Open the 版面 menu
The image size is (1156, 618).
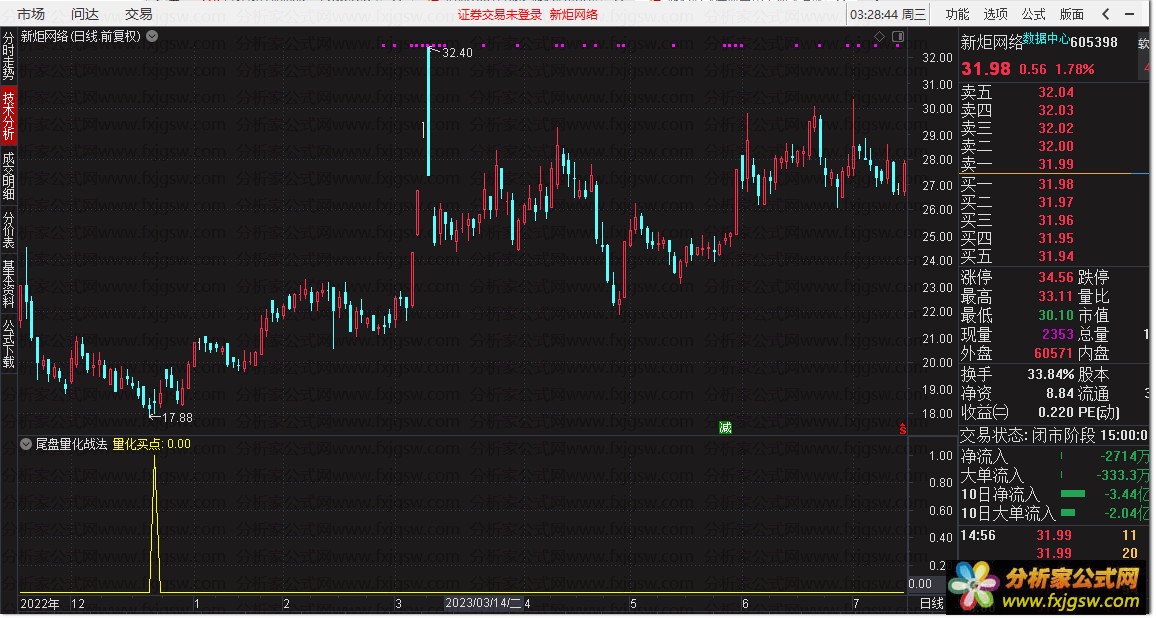pos(1072,14)
